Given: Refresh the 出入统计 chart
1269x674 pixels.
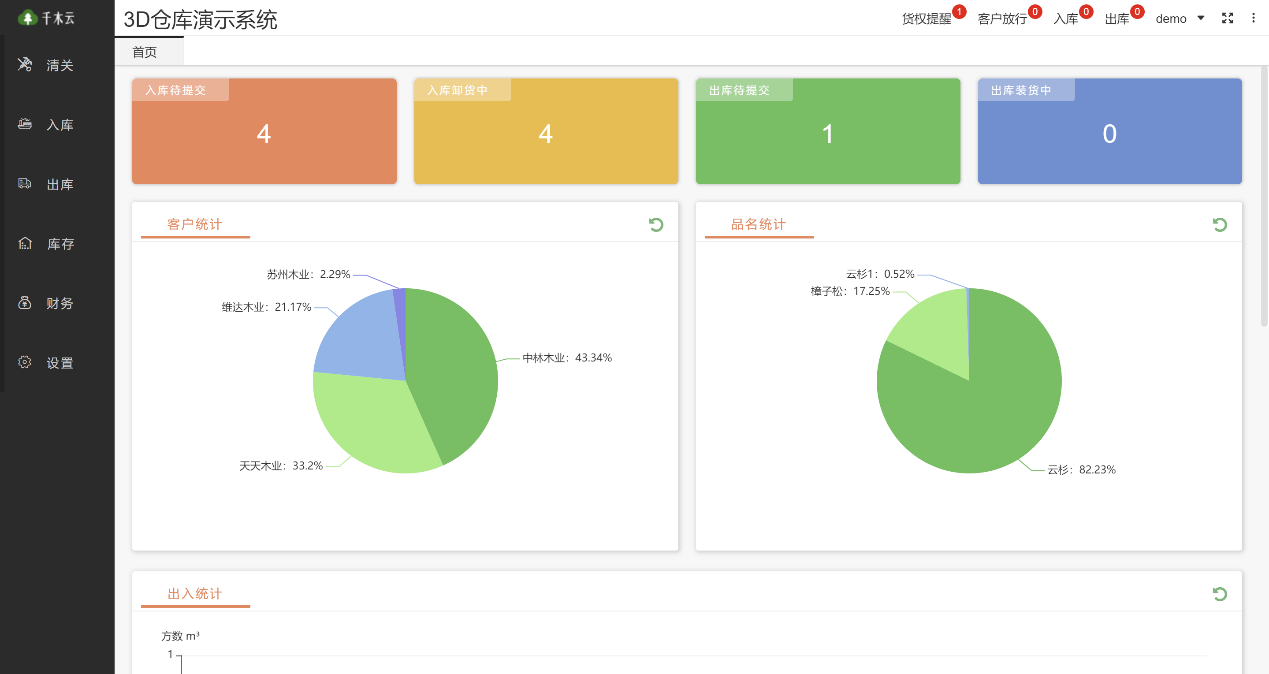Looking at the screenshot, I should coord(1220,594).
